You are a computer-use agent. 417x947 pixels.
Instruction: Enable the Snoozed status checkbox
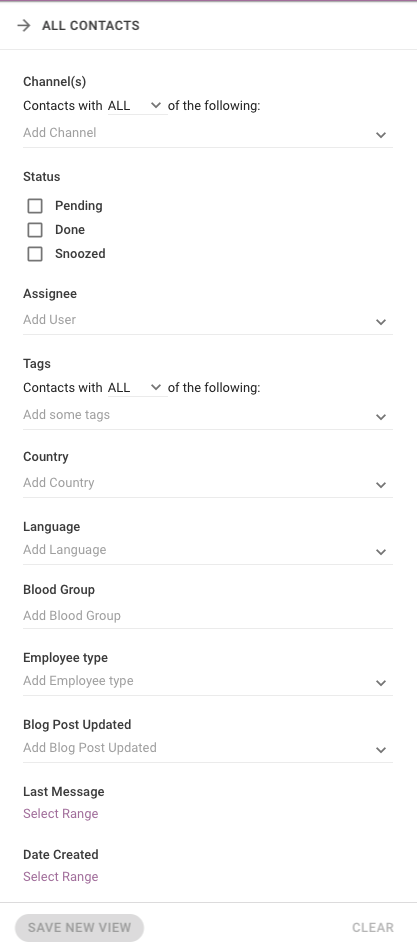(35, 254)
